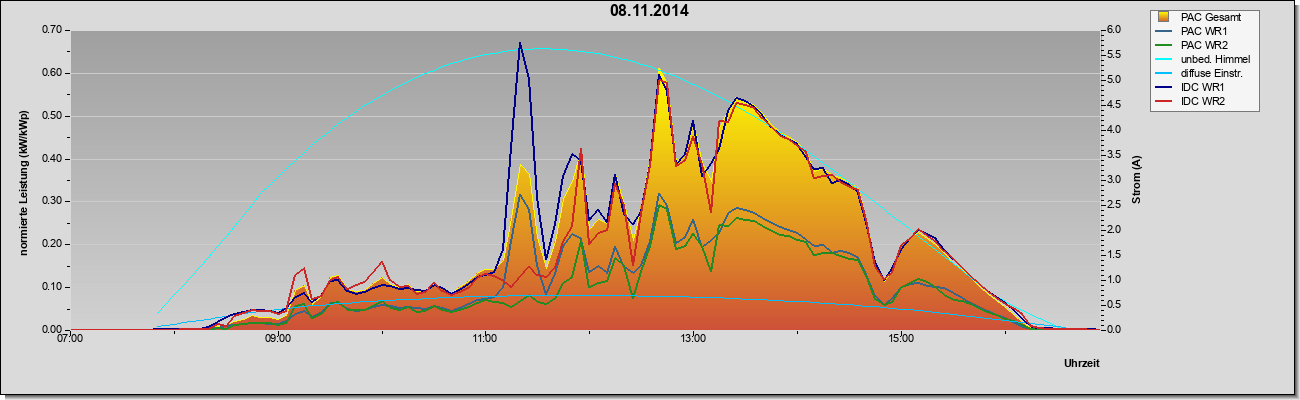Screen dimensions: 1300x400
Task: Click the chart title 08.11.2014
Action: (649, 12)
